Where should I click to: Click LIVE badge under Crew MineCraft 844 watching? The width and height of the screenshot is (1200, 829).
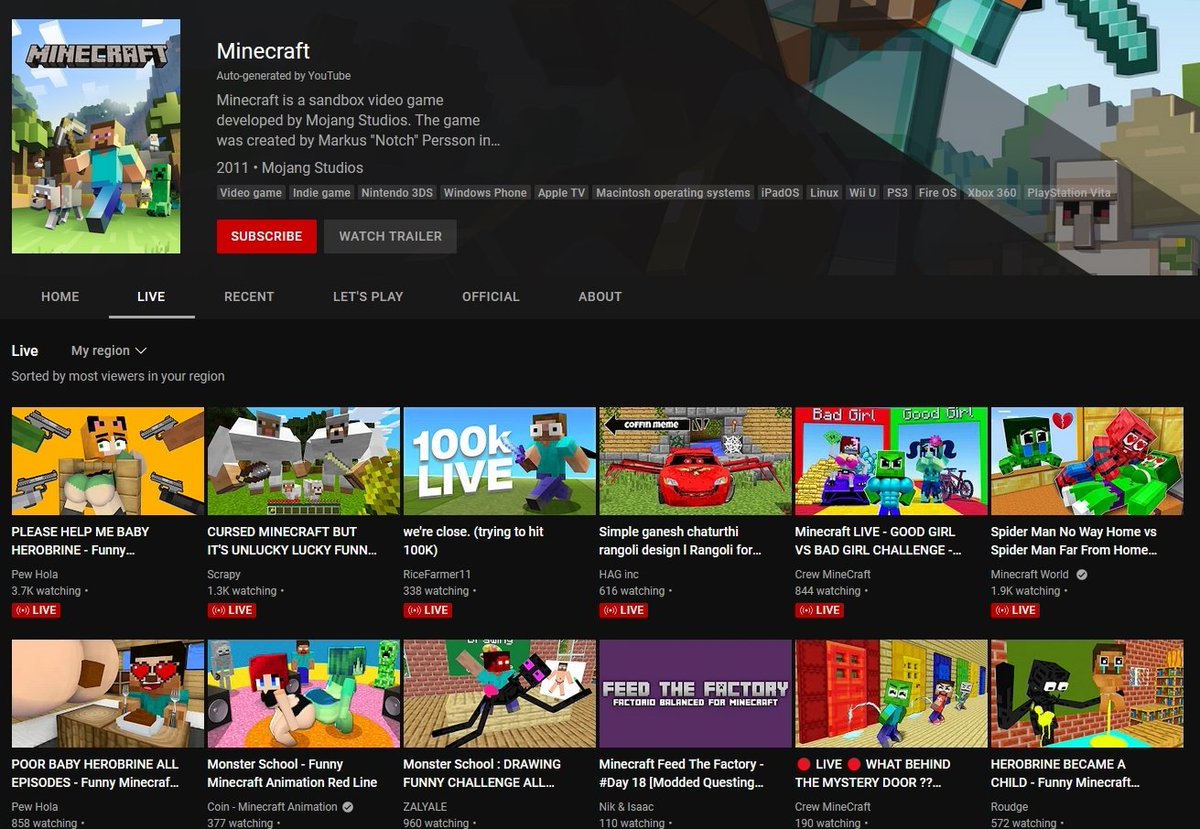pos(820,609)
